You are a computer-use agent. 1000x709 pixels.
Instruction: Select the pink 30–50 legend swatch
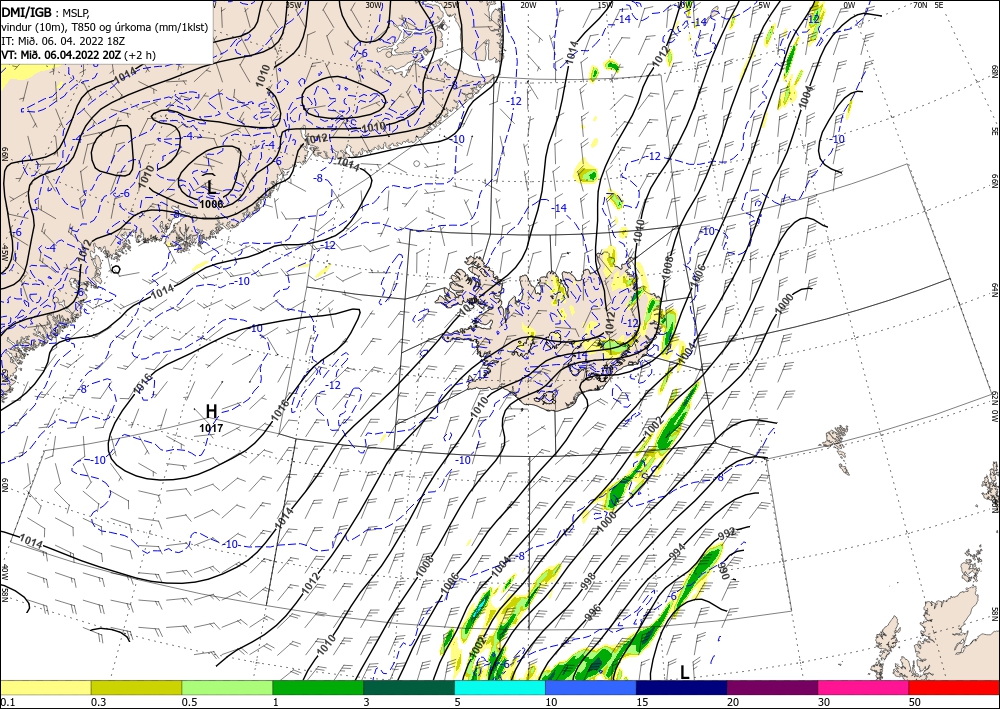(864, 687)
